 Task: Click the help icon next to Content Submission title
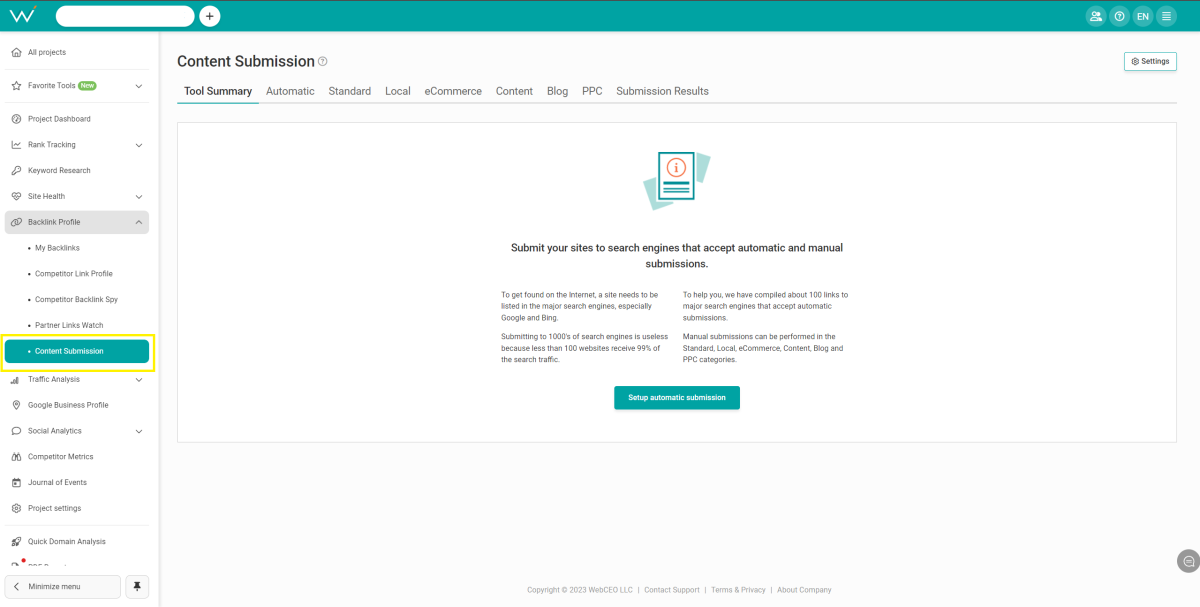click(x=323, y=62)
